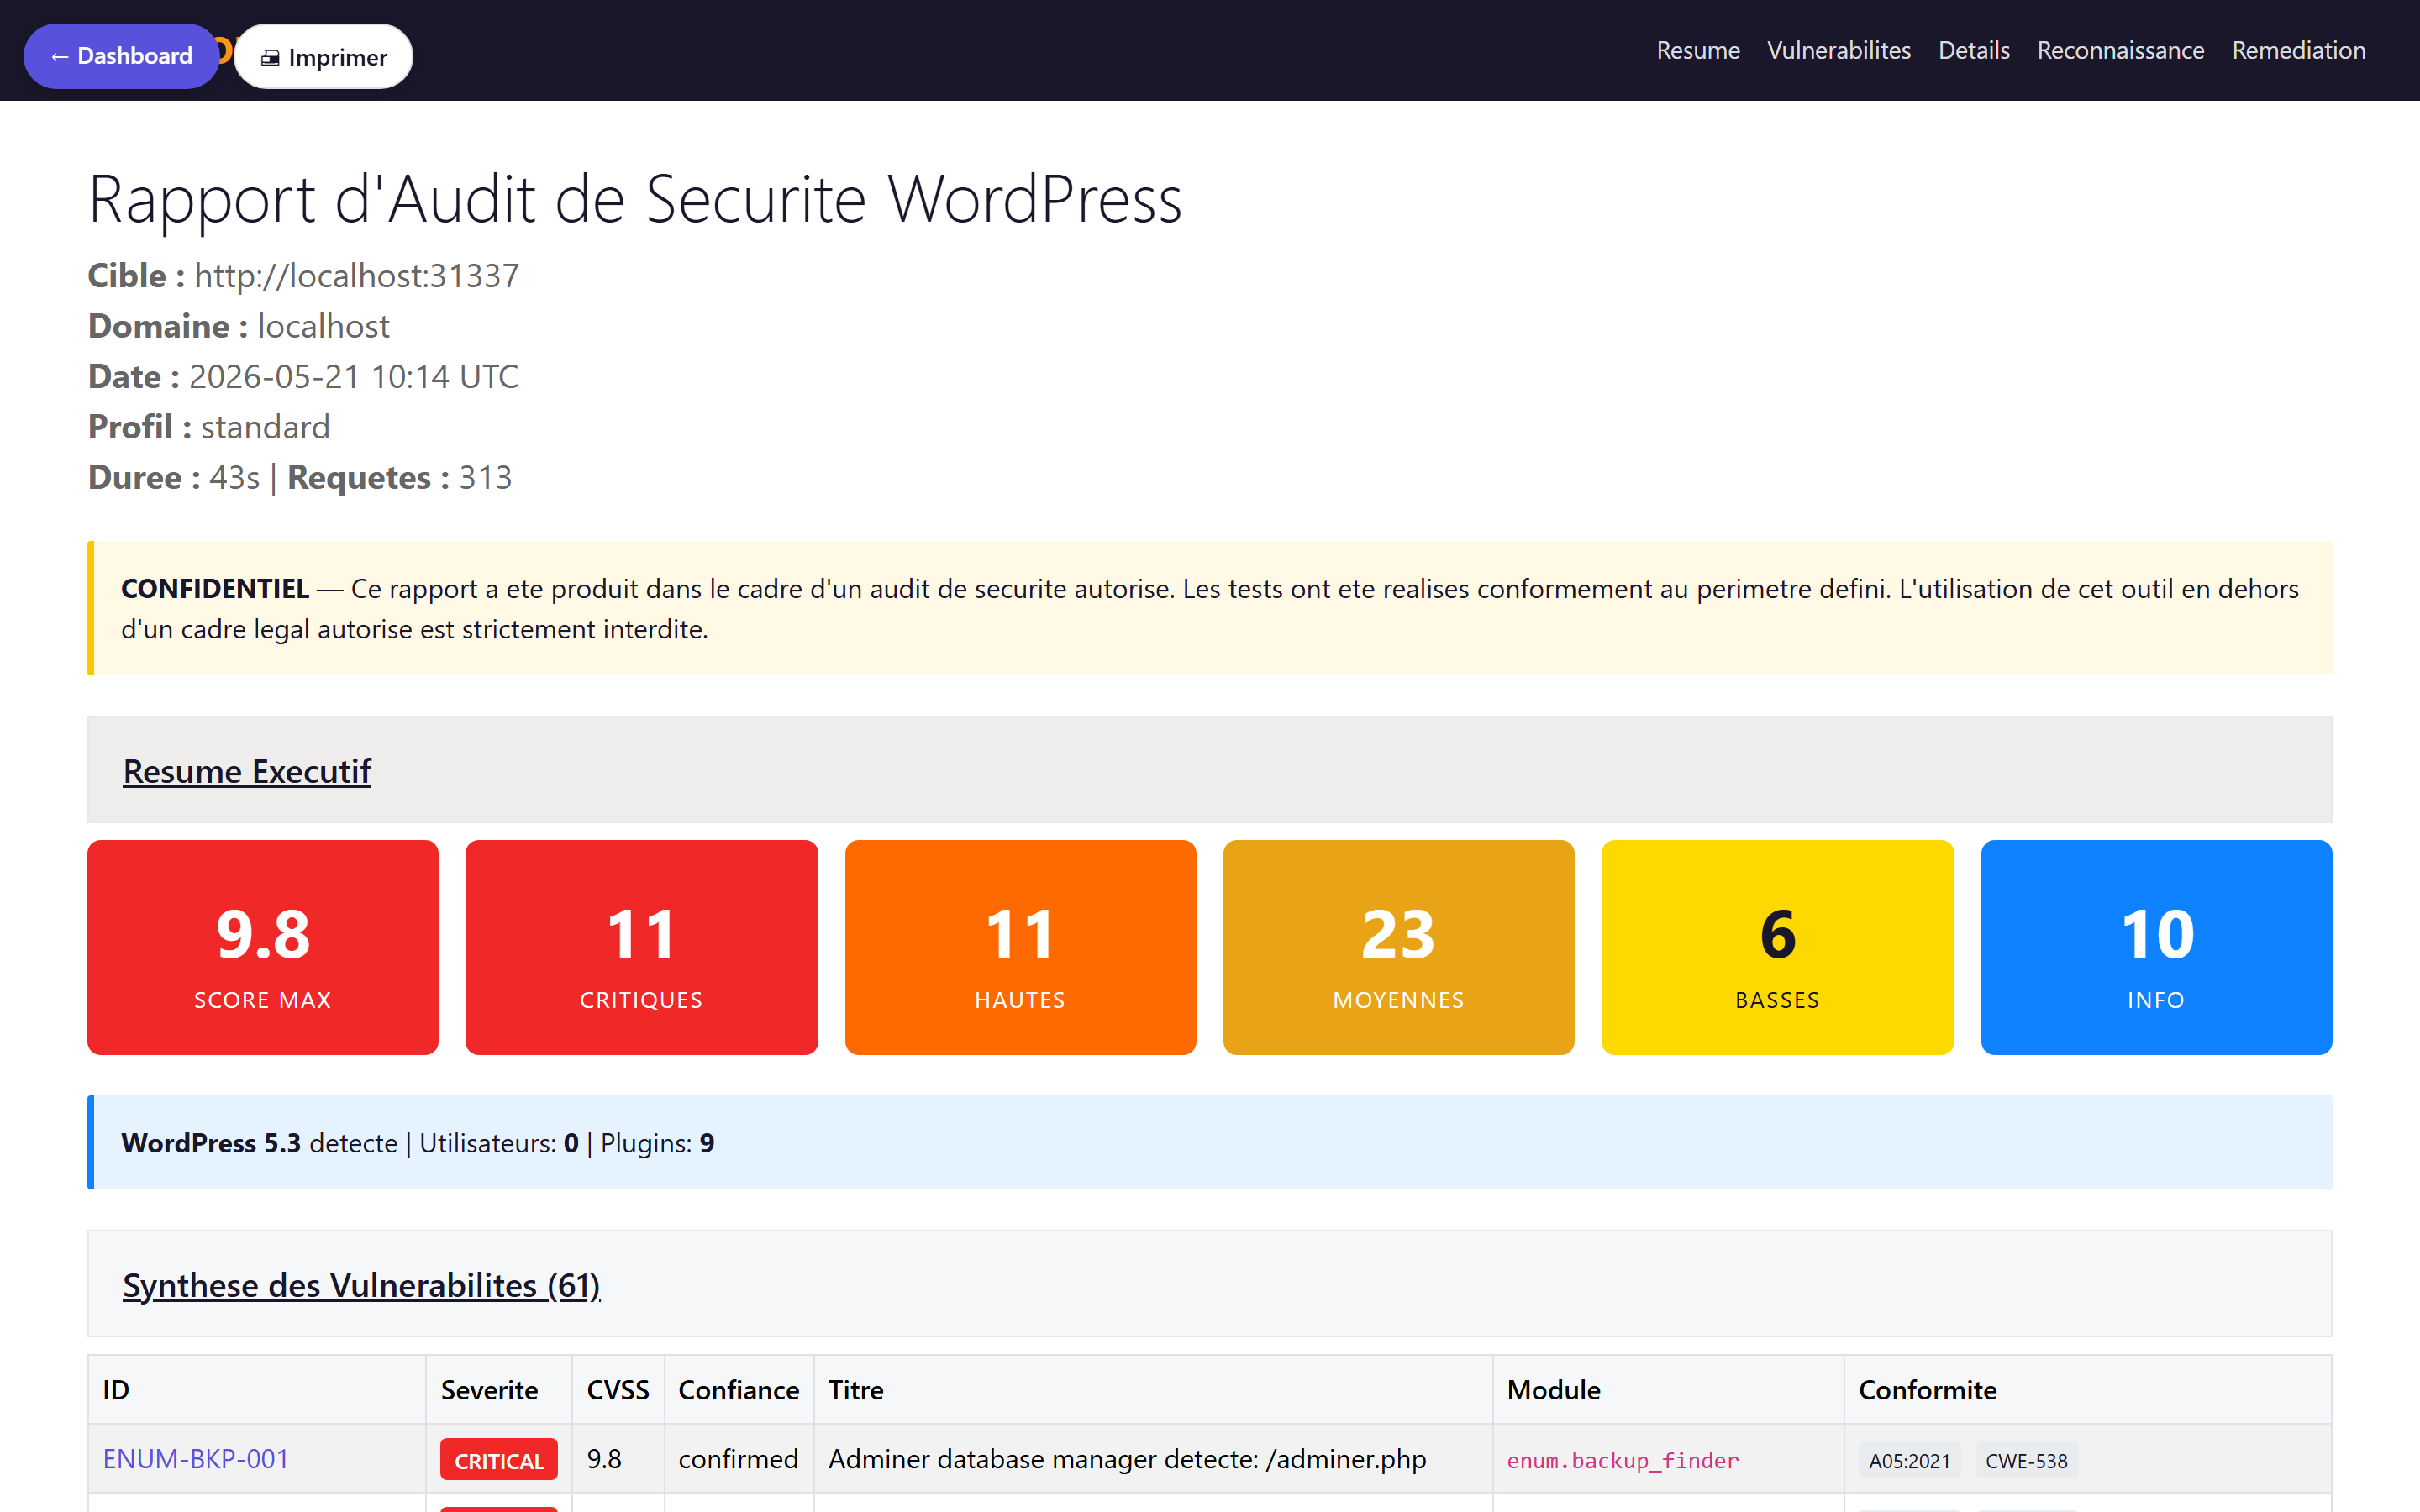Click the 23 Moyennes card
The height and width of the screenshot is (1512, 2420).
(x=1398, y=947)
